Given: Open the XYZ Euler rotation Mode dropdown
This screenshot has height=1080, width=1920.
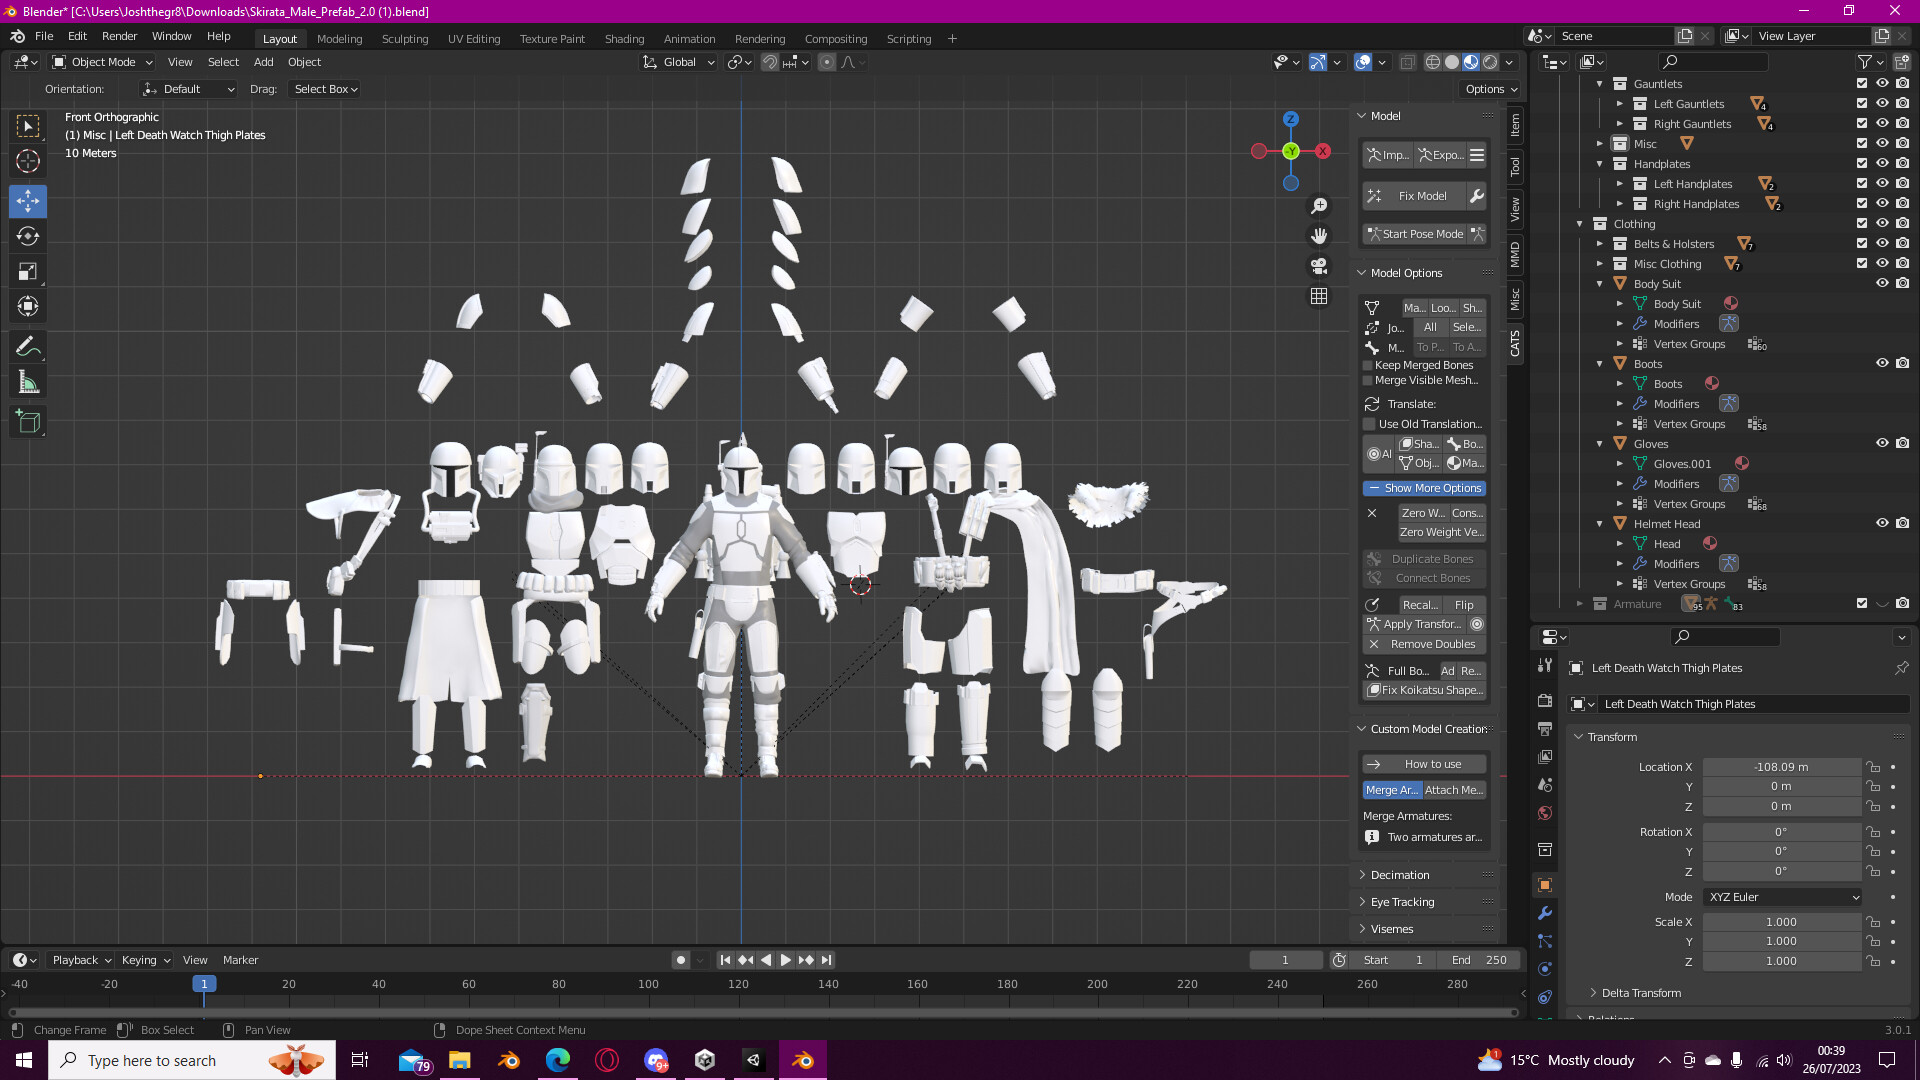Looking at the screenshot, I should pyautogui.click(x=1782, y=897).
